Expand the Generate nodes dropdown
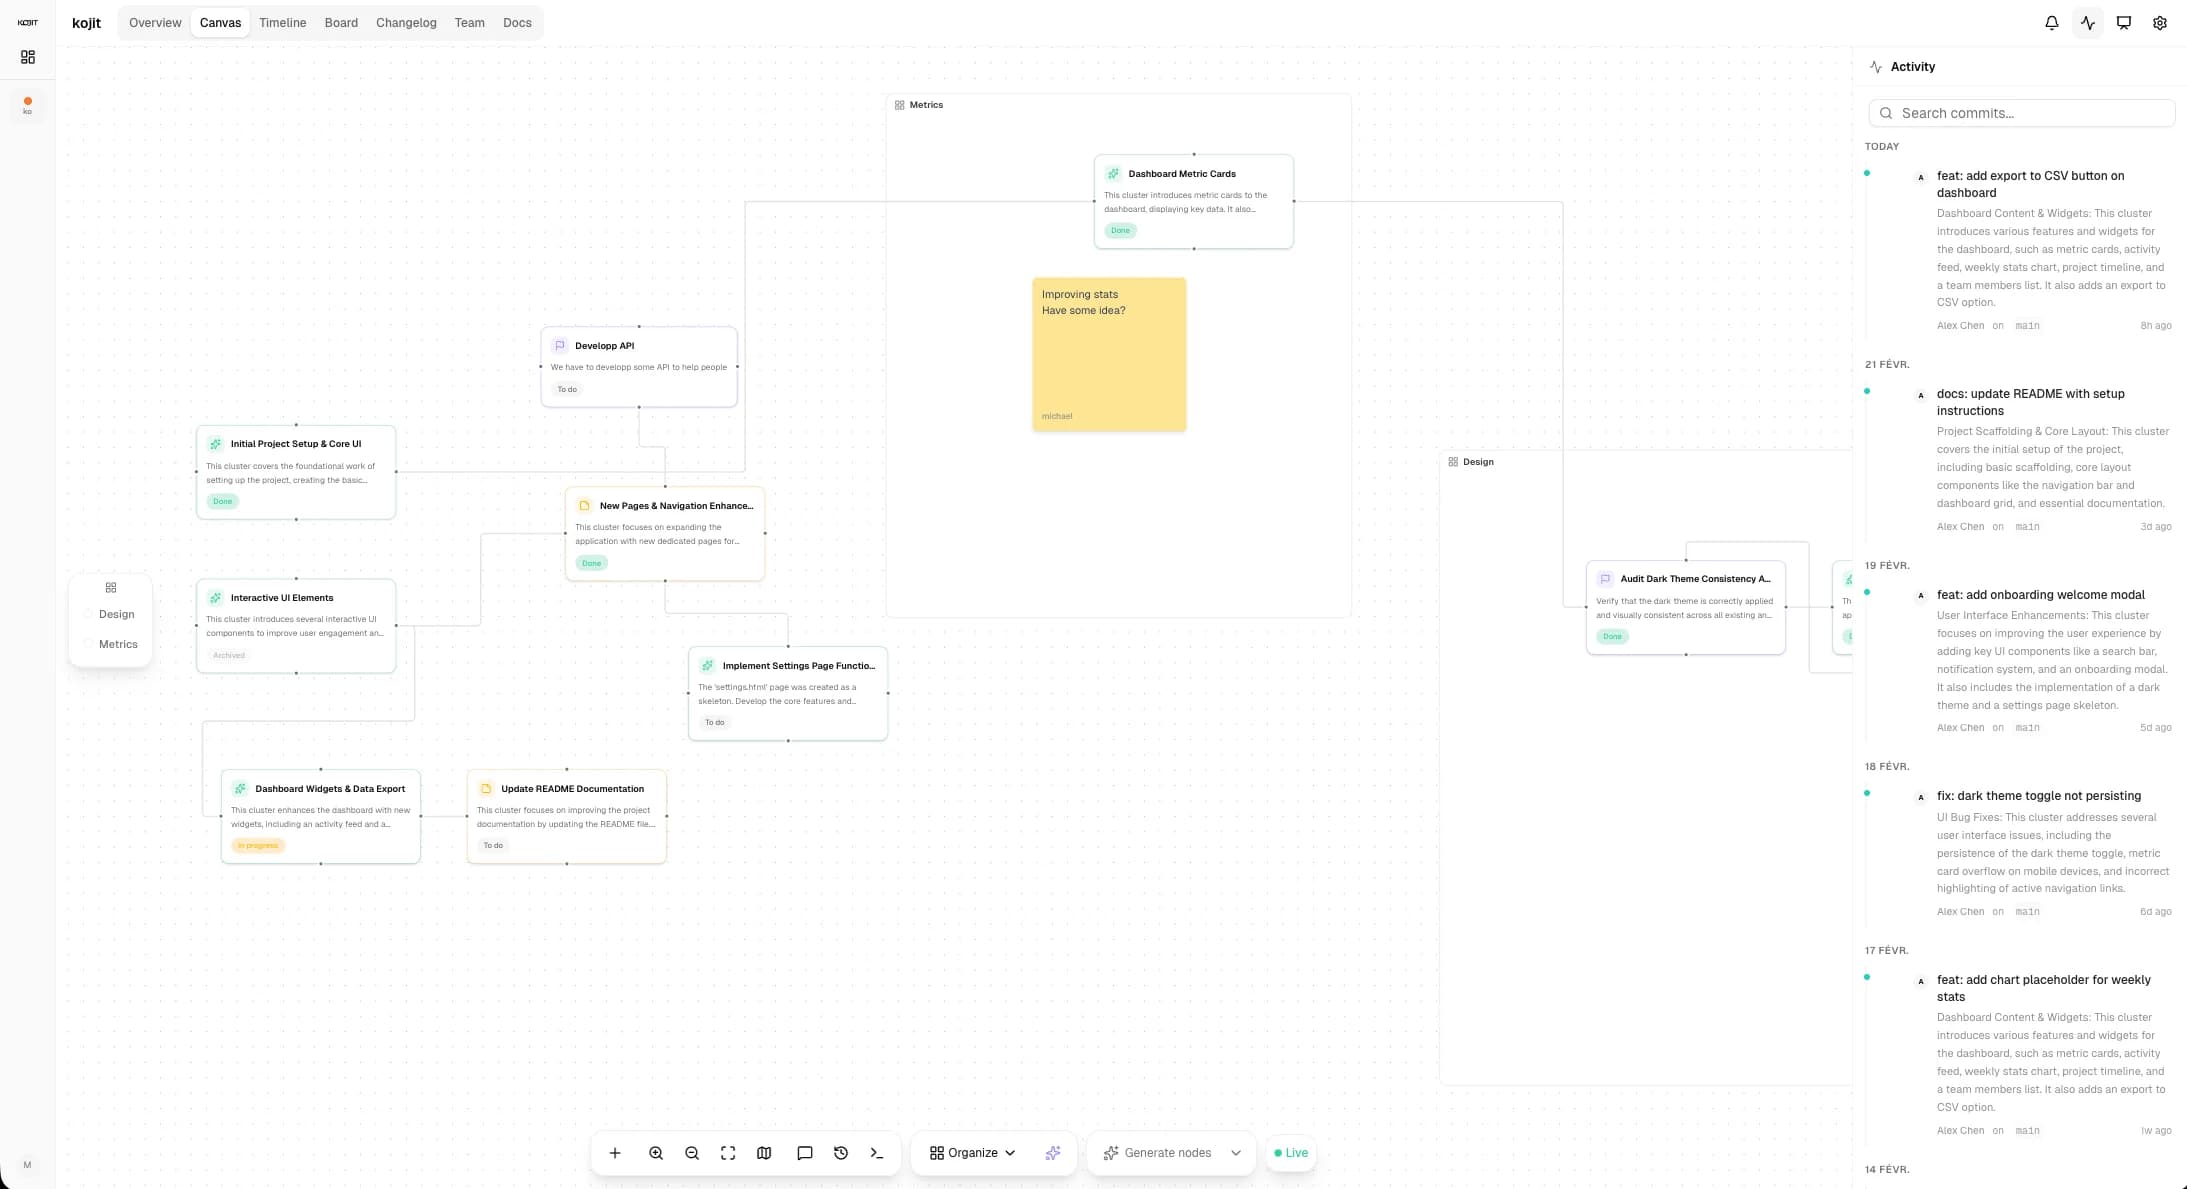2187x1189 pixels. click(1170, 1152)
